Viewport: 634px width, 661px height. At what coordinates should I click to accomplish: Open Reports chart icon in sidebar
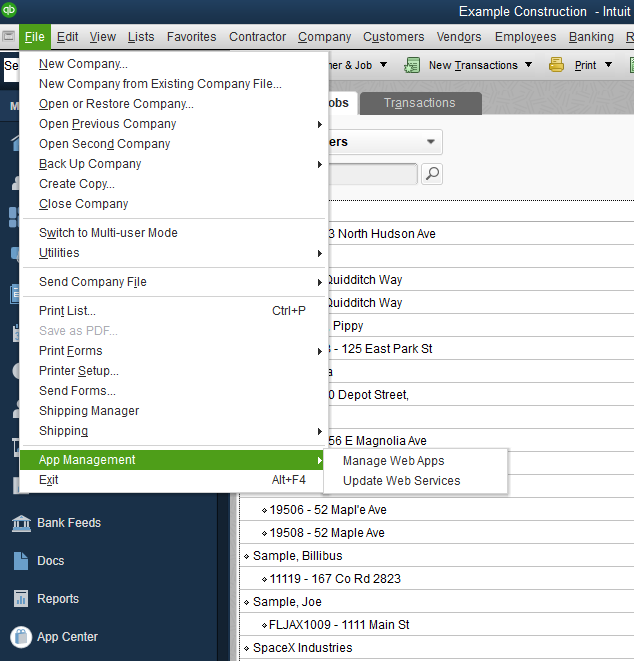(x=21, y=599)
